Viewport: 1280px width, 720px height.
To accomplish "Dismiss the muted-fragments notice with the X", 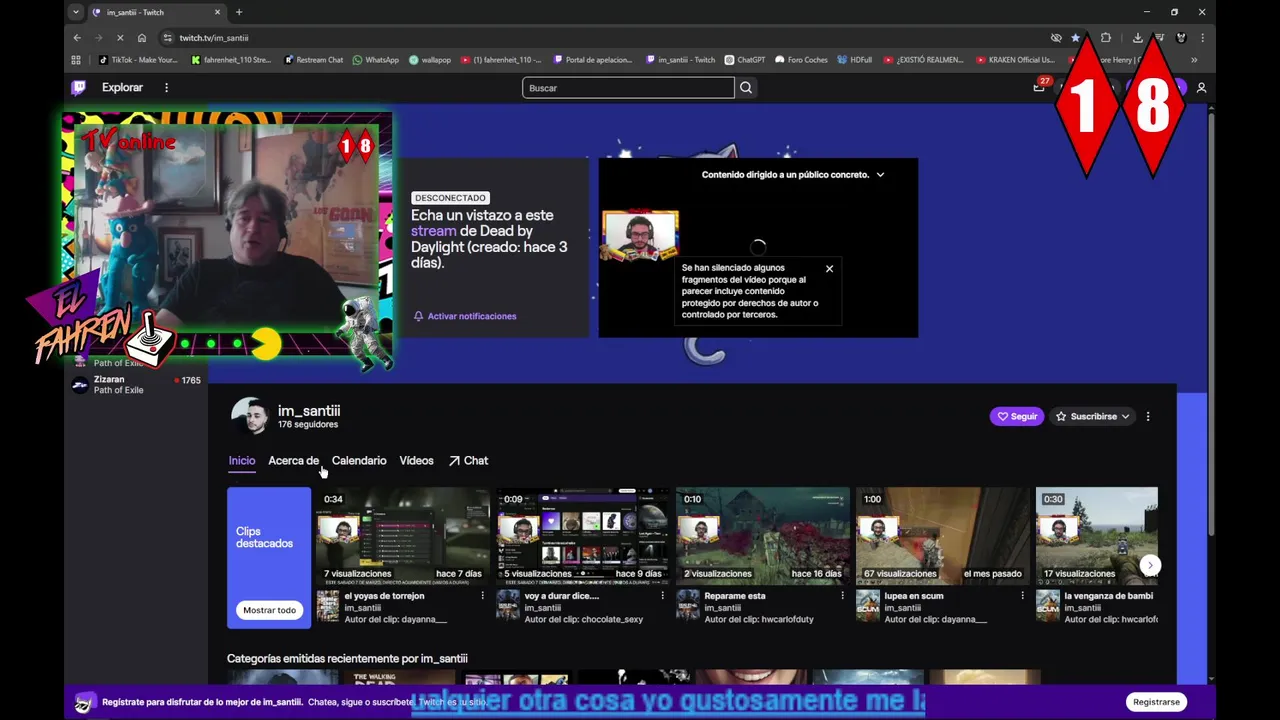I will point(829,268).
